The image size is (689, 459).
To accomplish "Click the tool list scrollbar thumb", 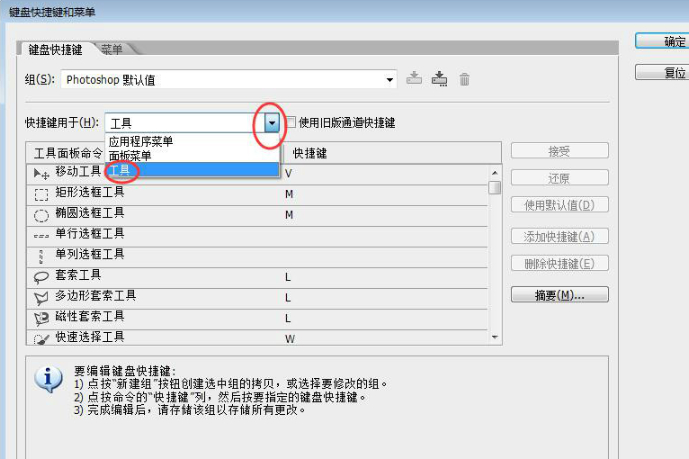I will click(x=495, y=188).
